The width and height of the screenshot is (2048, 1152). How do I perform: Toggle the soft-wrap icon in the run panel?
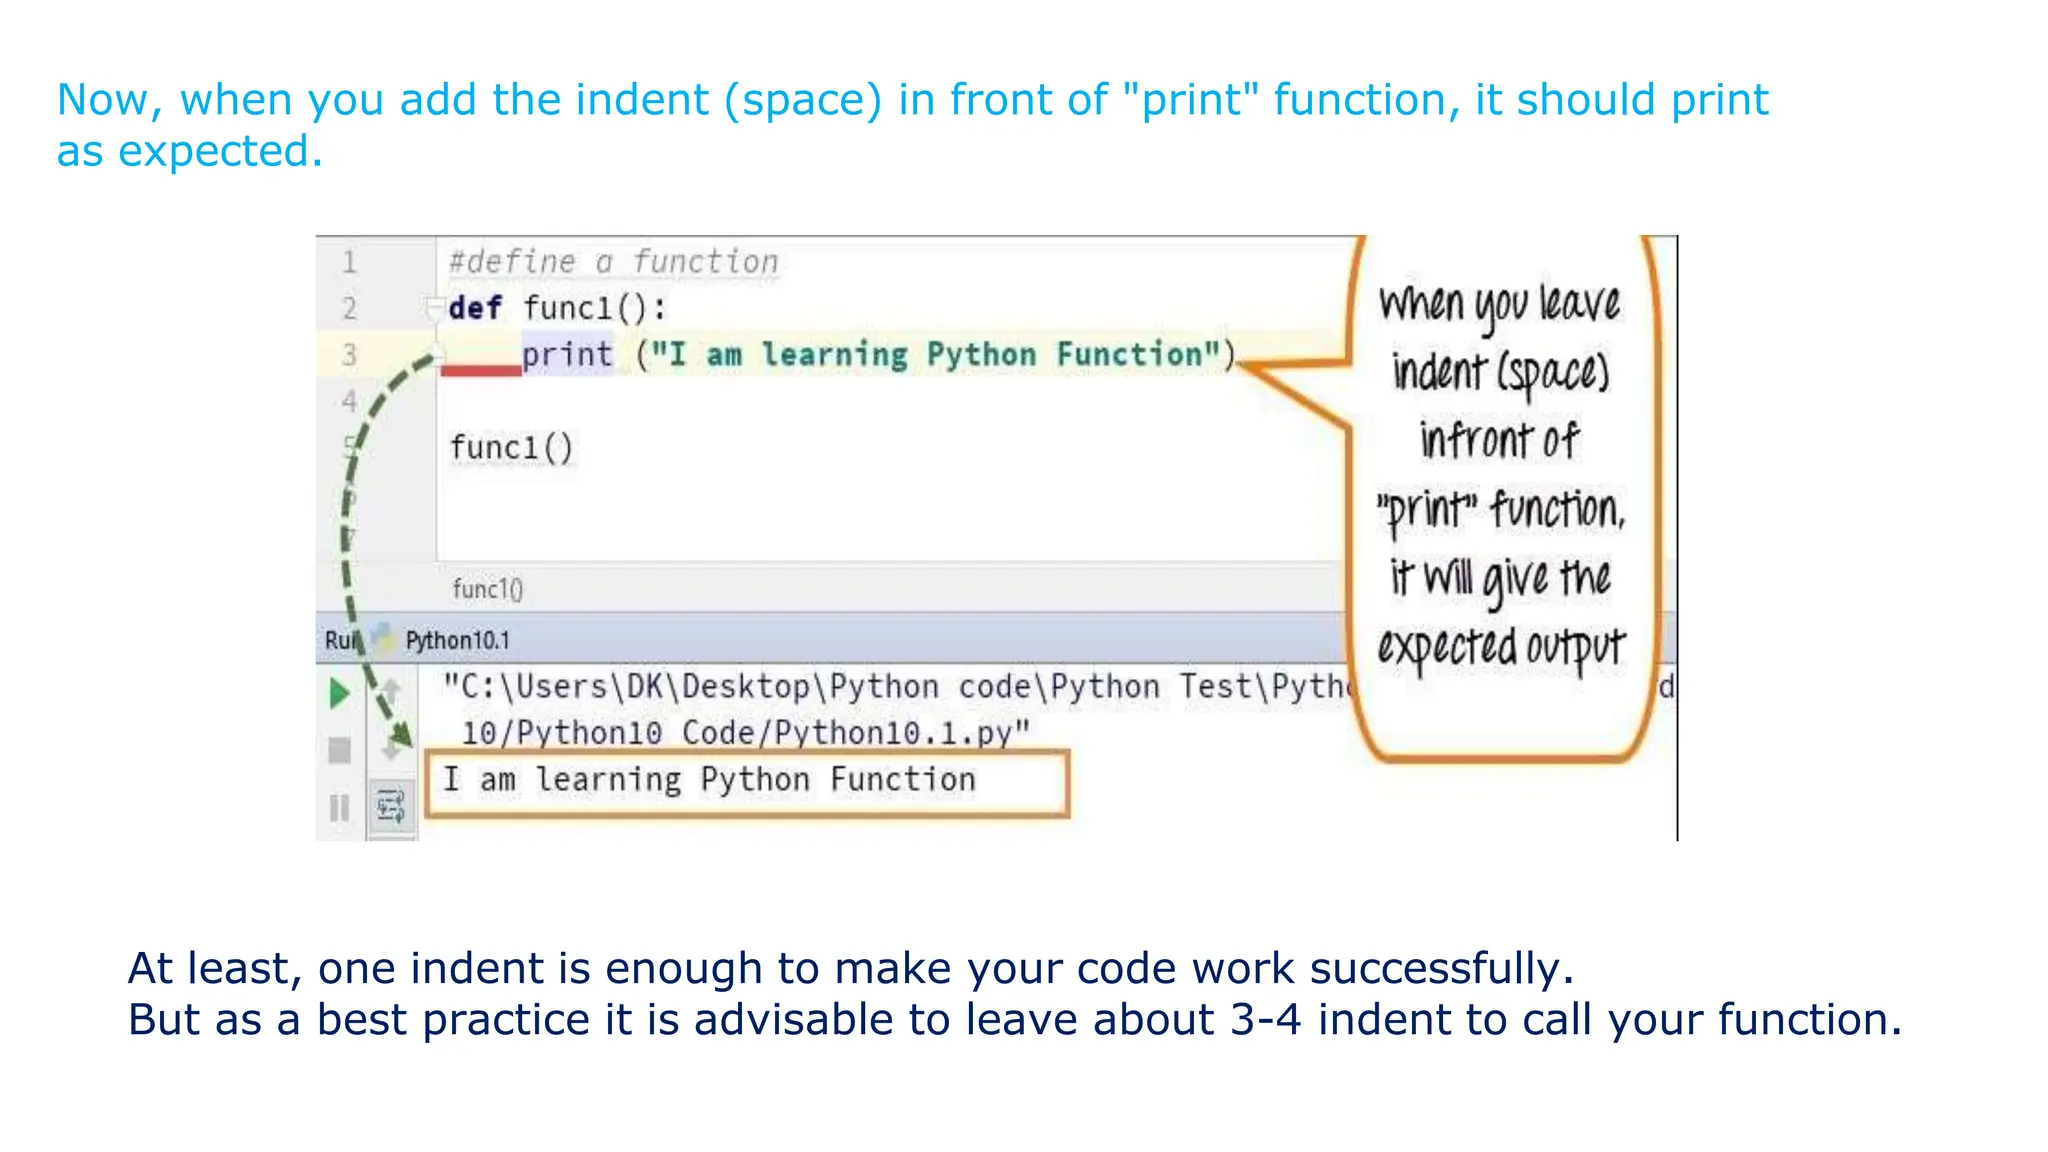390,806
